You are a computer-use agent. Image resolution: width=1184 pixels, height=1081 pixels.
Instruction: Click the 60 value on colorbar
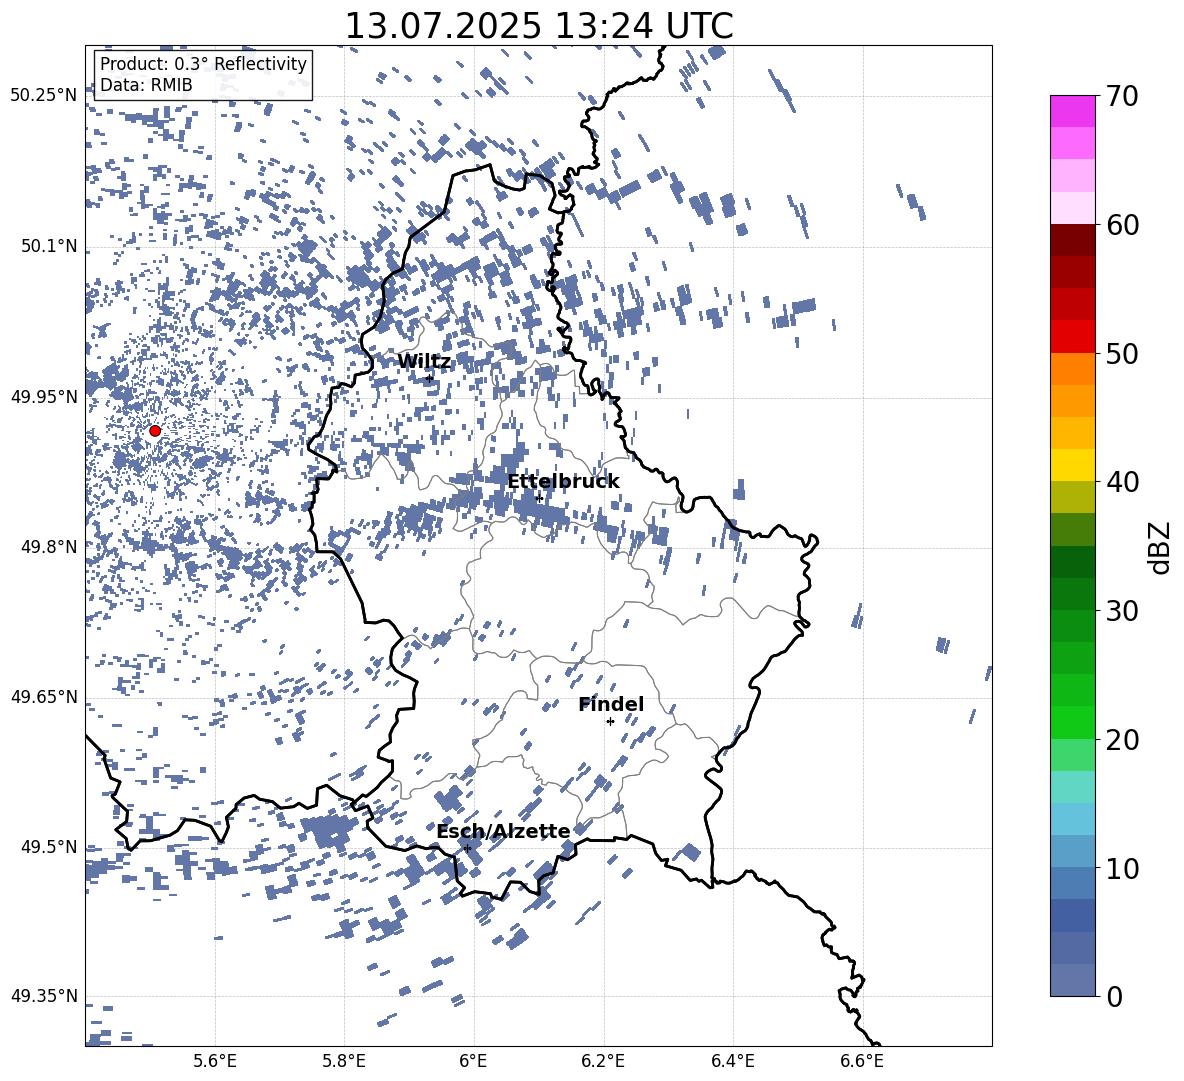click(1121, 225)
